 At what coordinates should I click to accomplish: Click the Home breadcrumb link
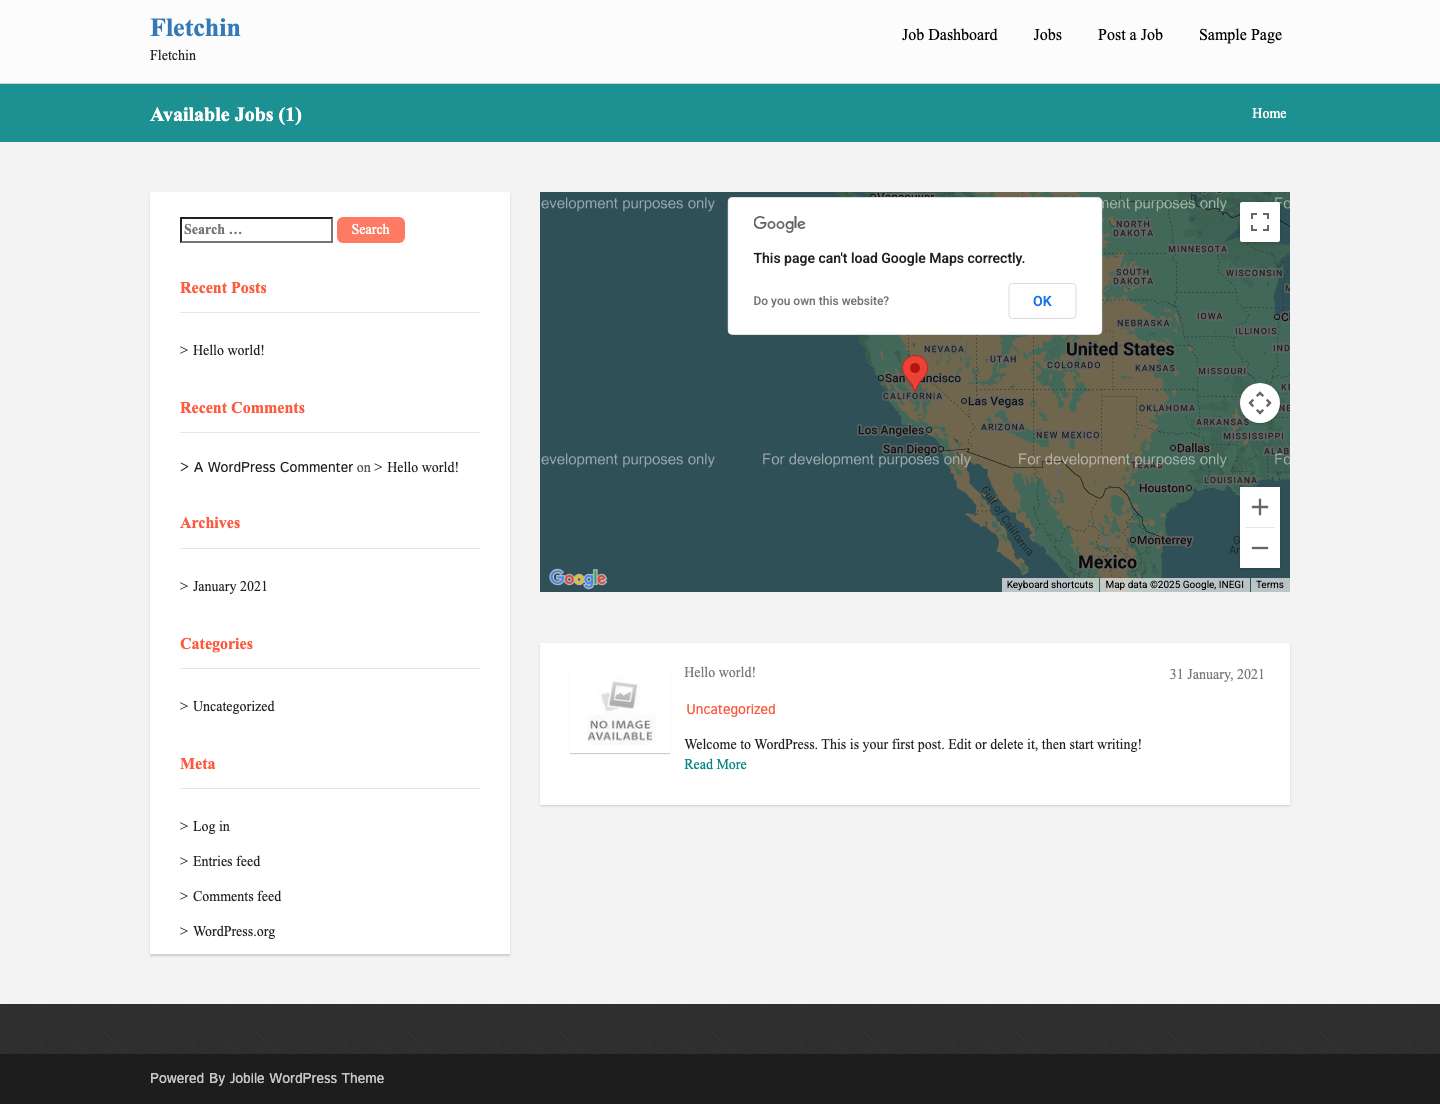click(x=1268, y=113)
